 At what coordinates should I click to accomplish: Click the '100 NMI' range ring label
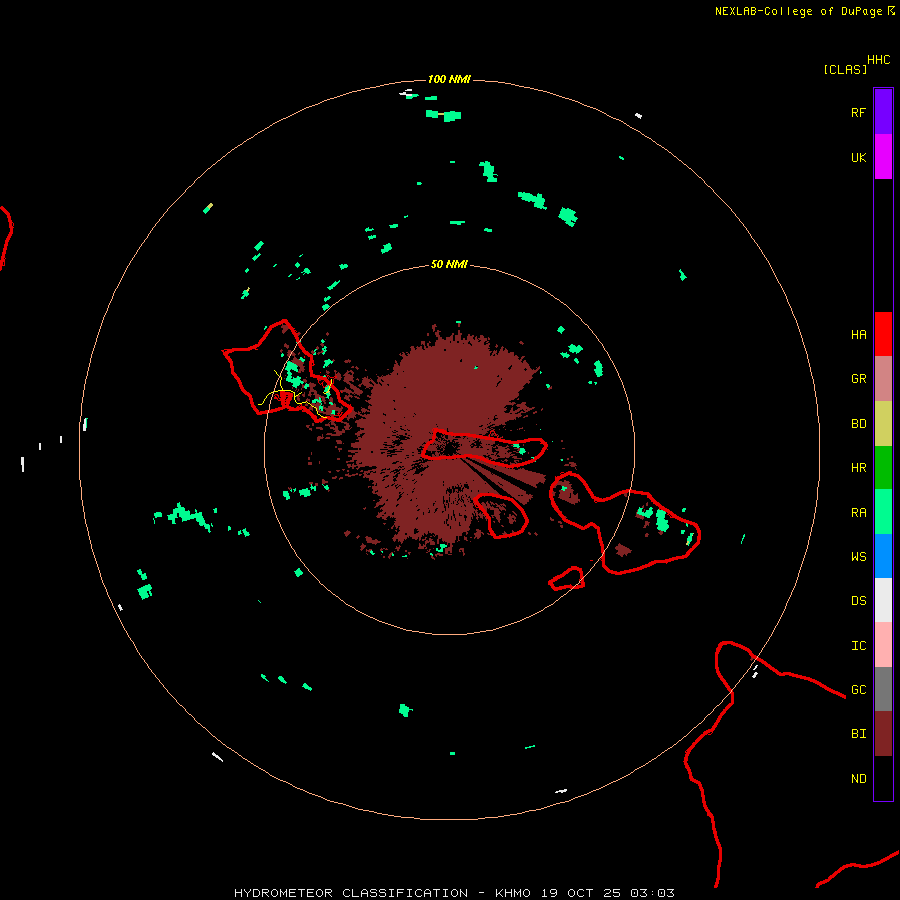[449, 79]
